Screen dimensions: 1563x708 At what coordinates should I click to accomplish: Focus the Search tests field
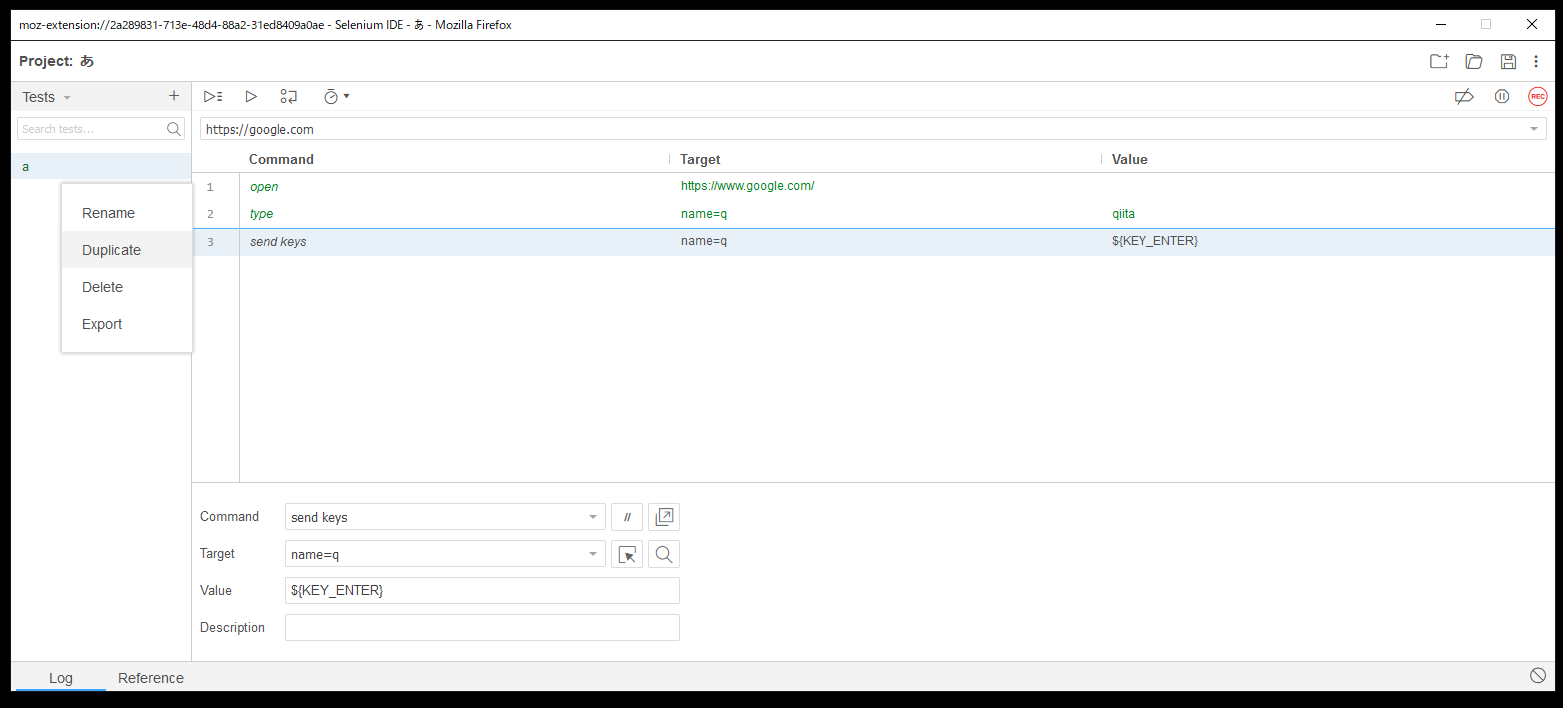(91, 129)
